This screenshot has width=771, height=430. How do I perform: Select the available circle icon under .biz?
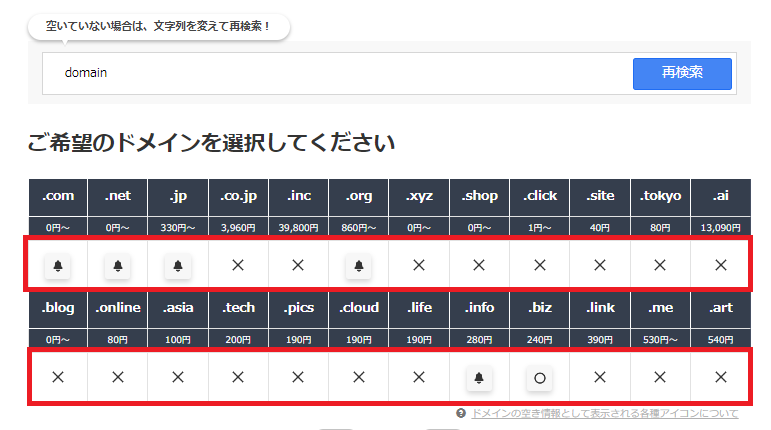tap(539, 377)
